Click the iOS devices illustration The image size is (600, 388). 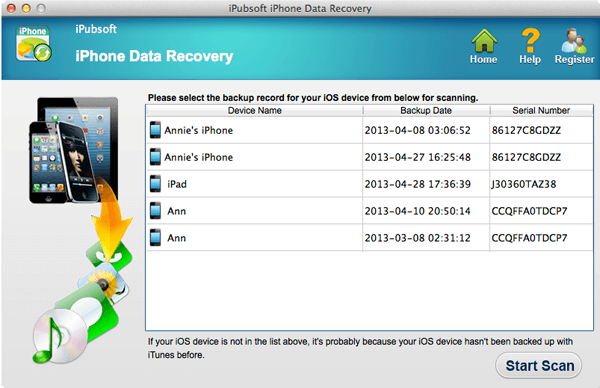click(74, 150)
